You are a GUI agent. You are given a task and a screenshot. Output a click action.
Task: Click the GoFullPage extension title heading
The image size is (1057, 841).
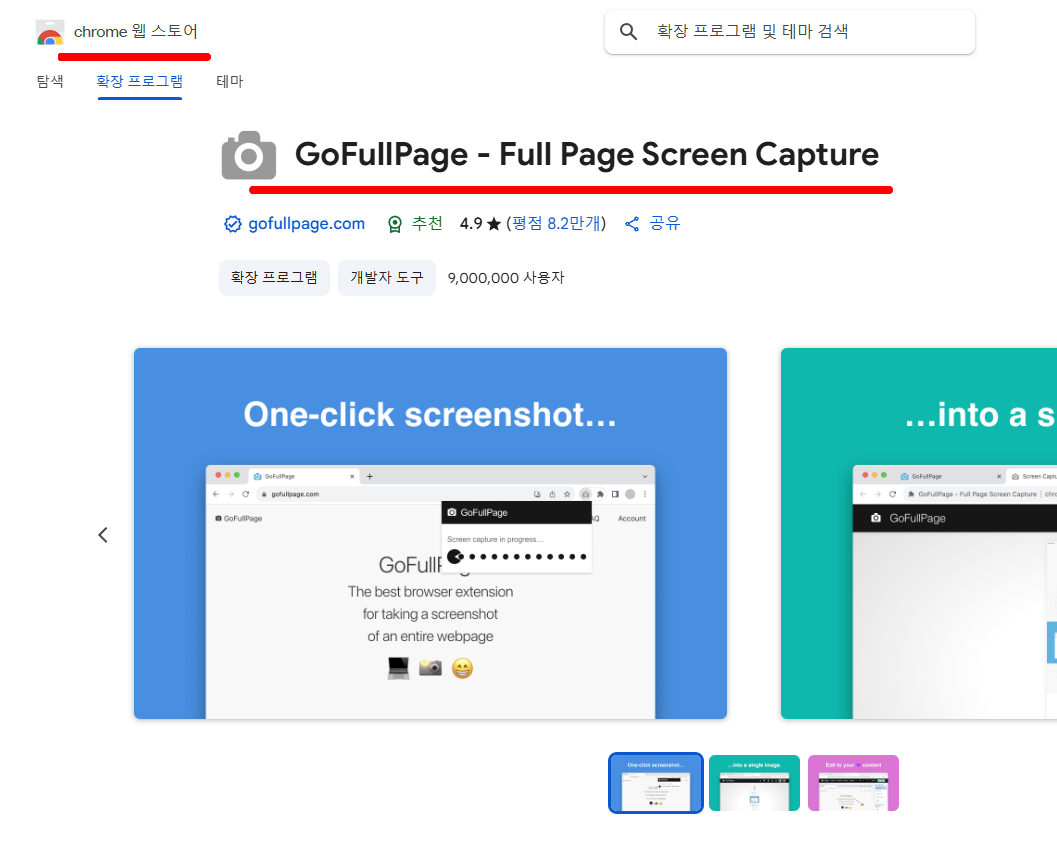(586, 155)
